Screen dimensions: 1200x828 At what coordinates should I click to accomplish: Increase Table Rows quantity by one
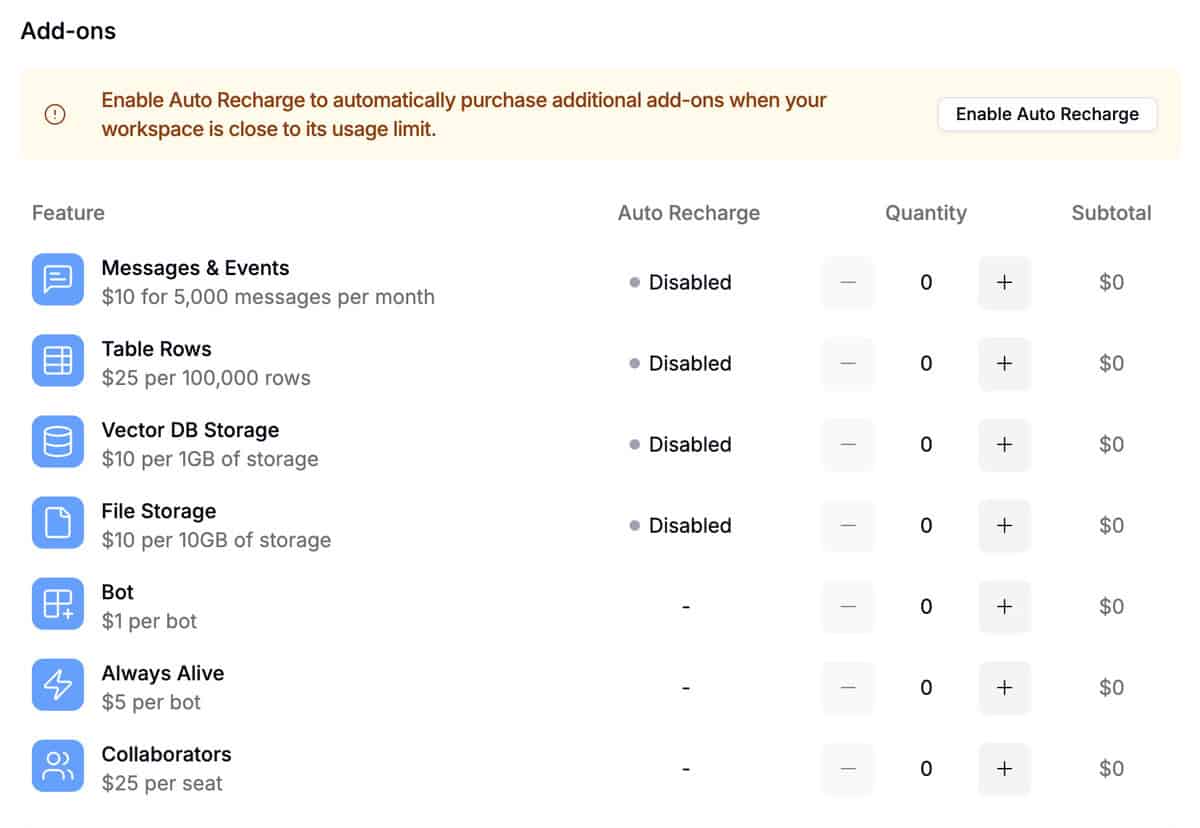click(x=1004, y=364)
